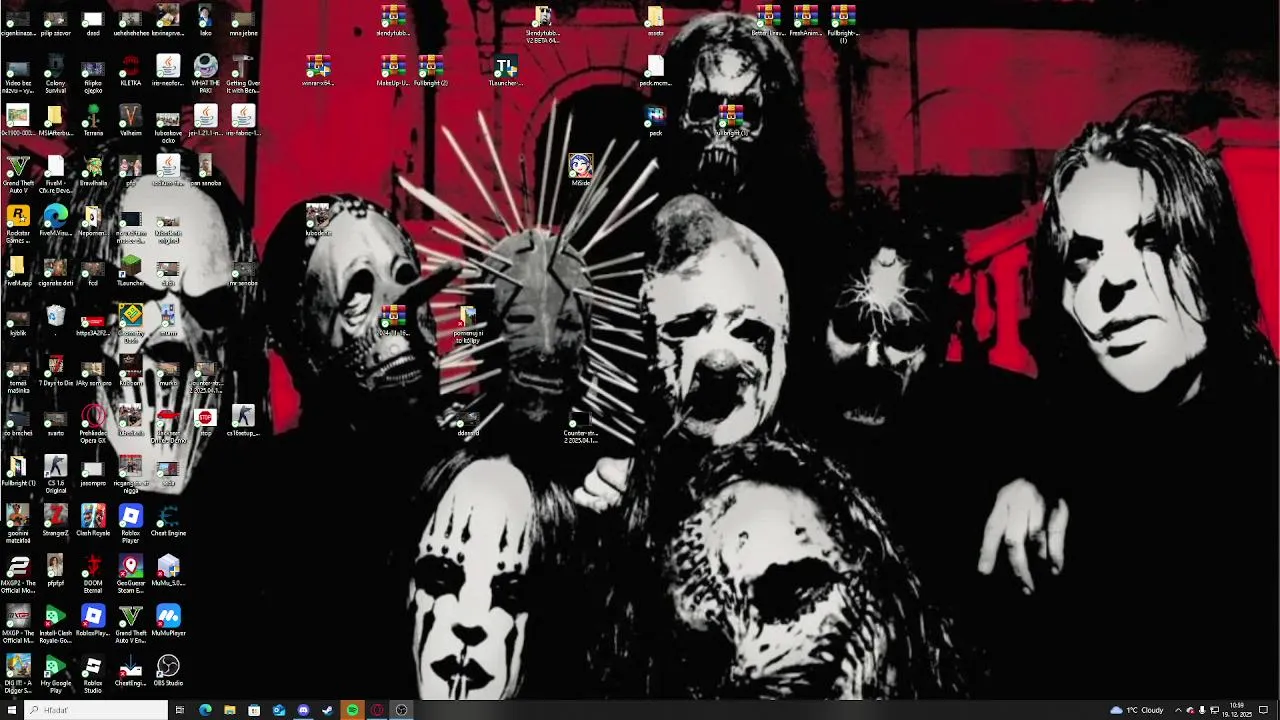The image size is (1280, 720).
Task: Open the notification center icon
Action: tap(1264, 710)
